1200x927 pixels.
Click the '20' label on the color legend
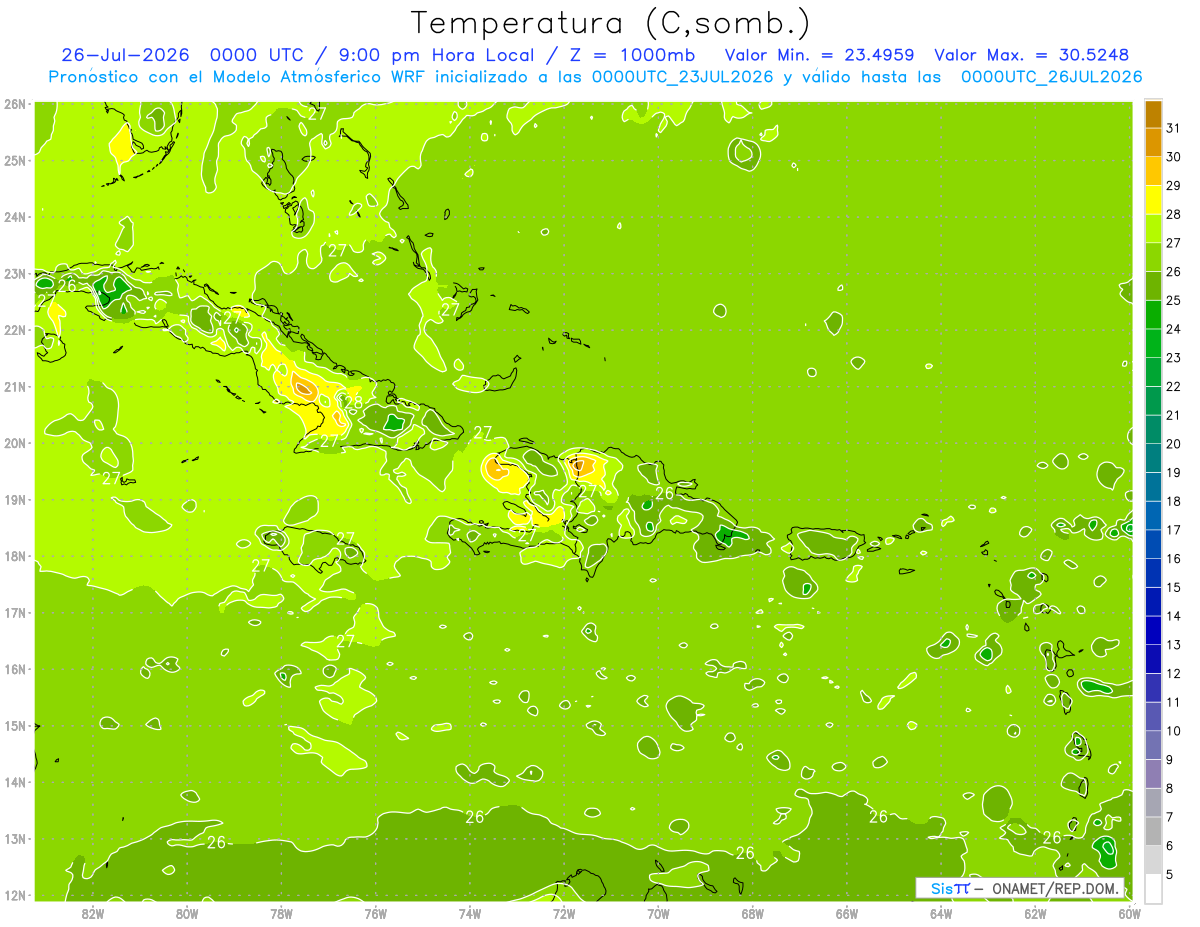(1173, 444)
